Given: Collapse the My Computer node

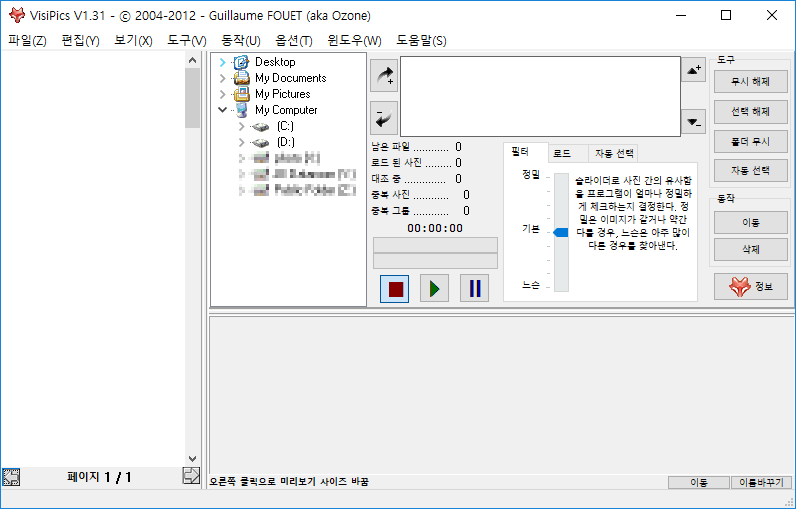Looking at the screenshot, I should pos(222,110).
